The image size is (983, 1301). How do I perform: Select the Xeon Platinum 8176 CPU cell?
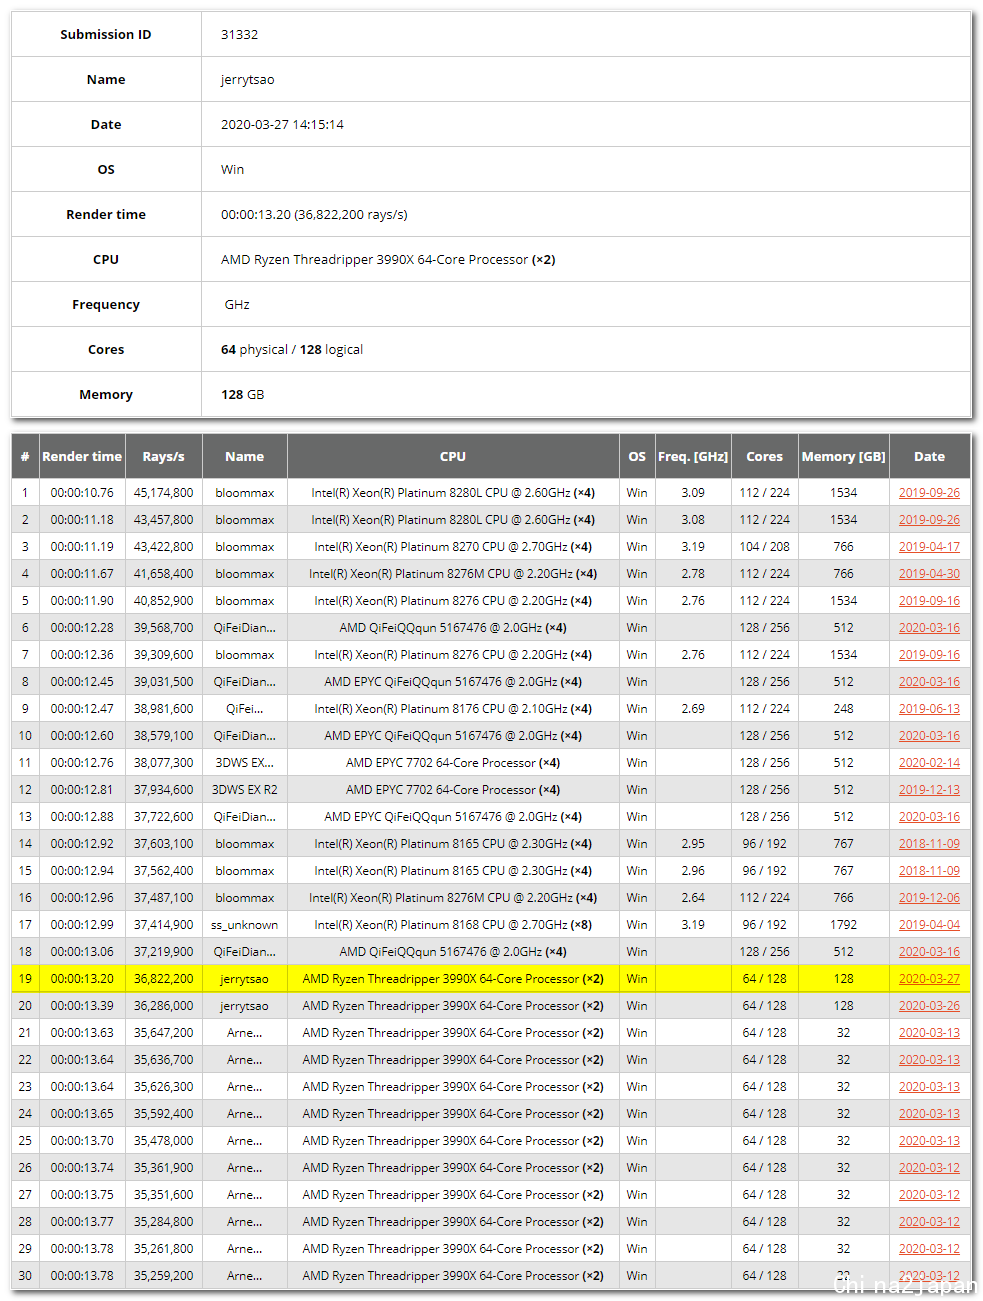pos(453,709)
